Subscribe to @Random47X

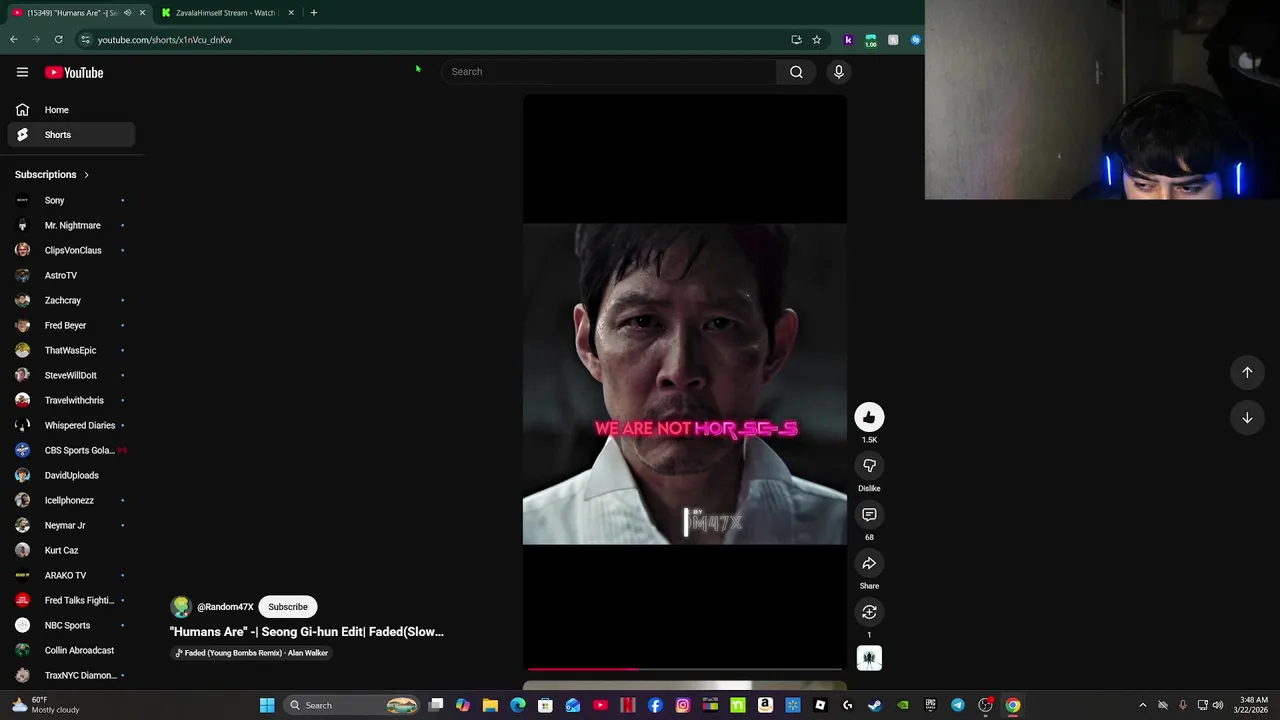click(x=288, y=607)
